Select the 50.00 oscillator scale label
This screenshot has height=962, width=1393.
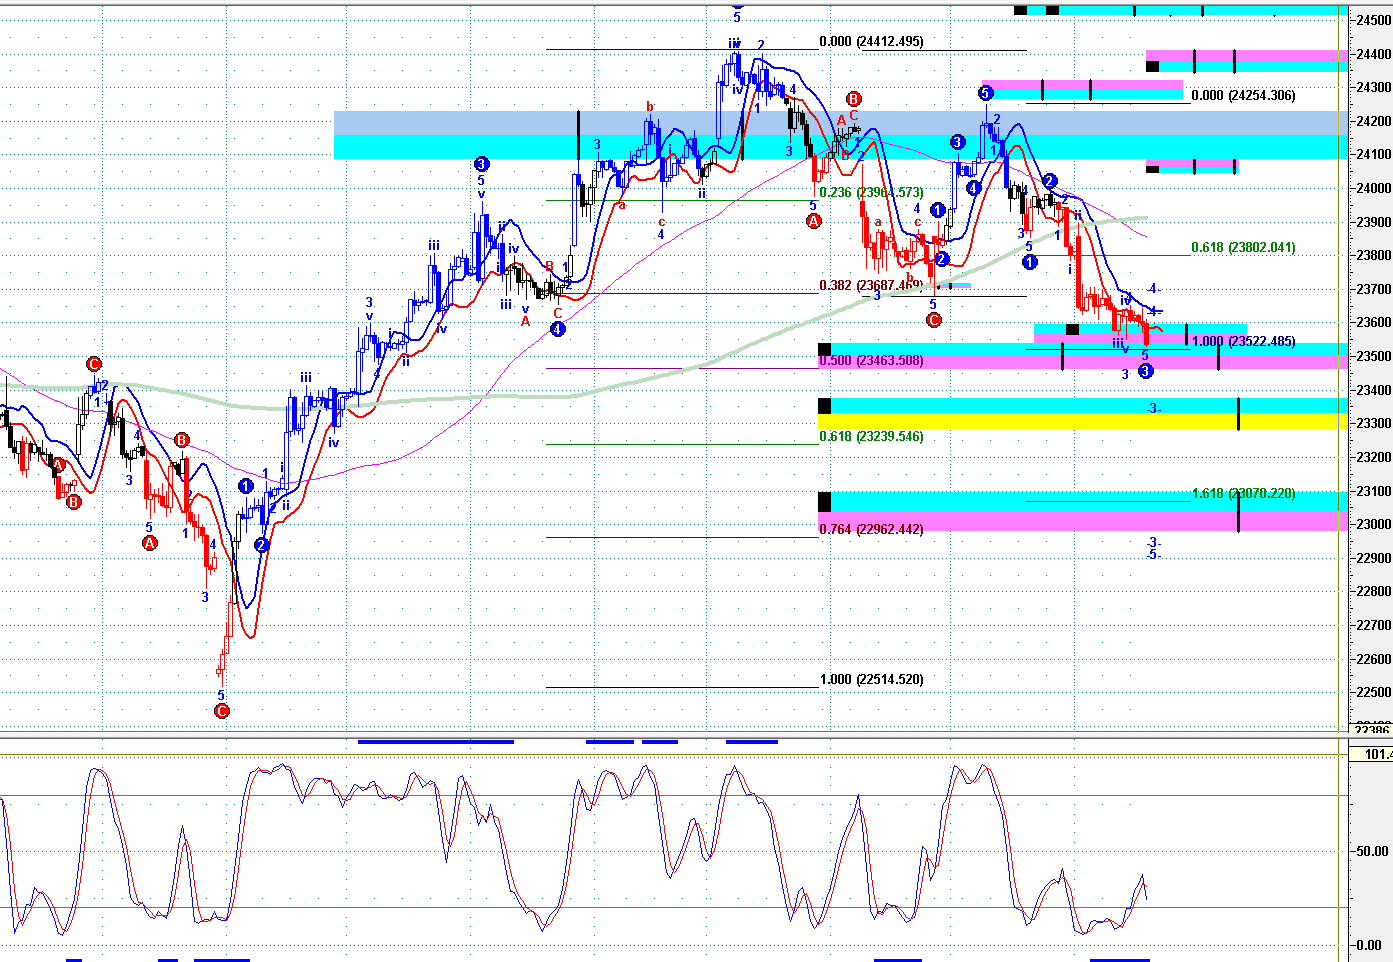[x=1371, y=851]
